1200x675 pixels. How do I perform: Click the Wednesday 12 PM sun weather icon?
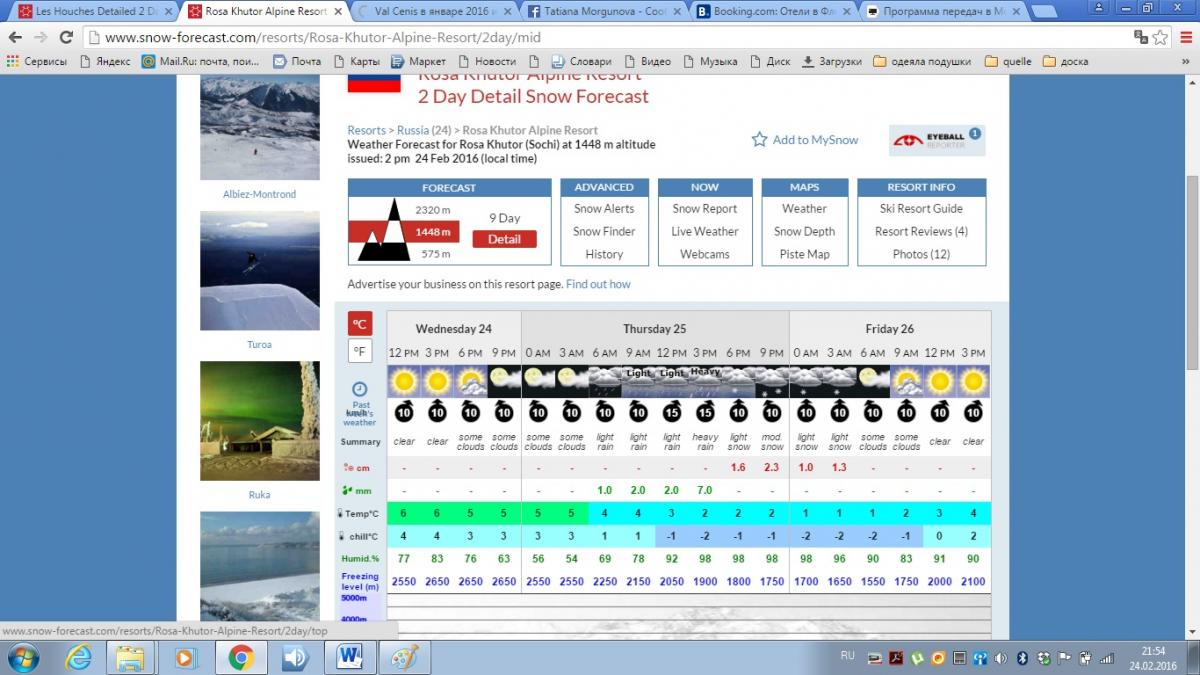pyautogui.click(x=404, y=380)
